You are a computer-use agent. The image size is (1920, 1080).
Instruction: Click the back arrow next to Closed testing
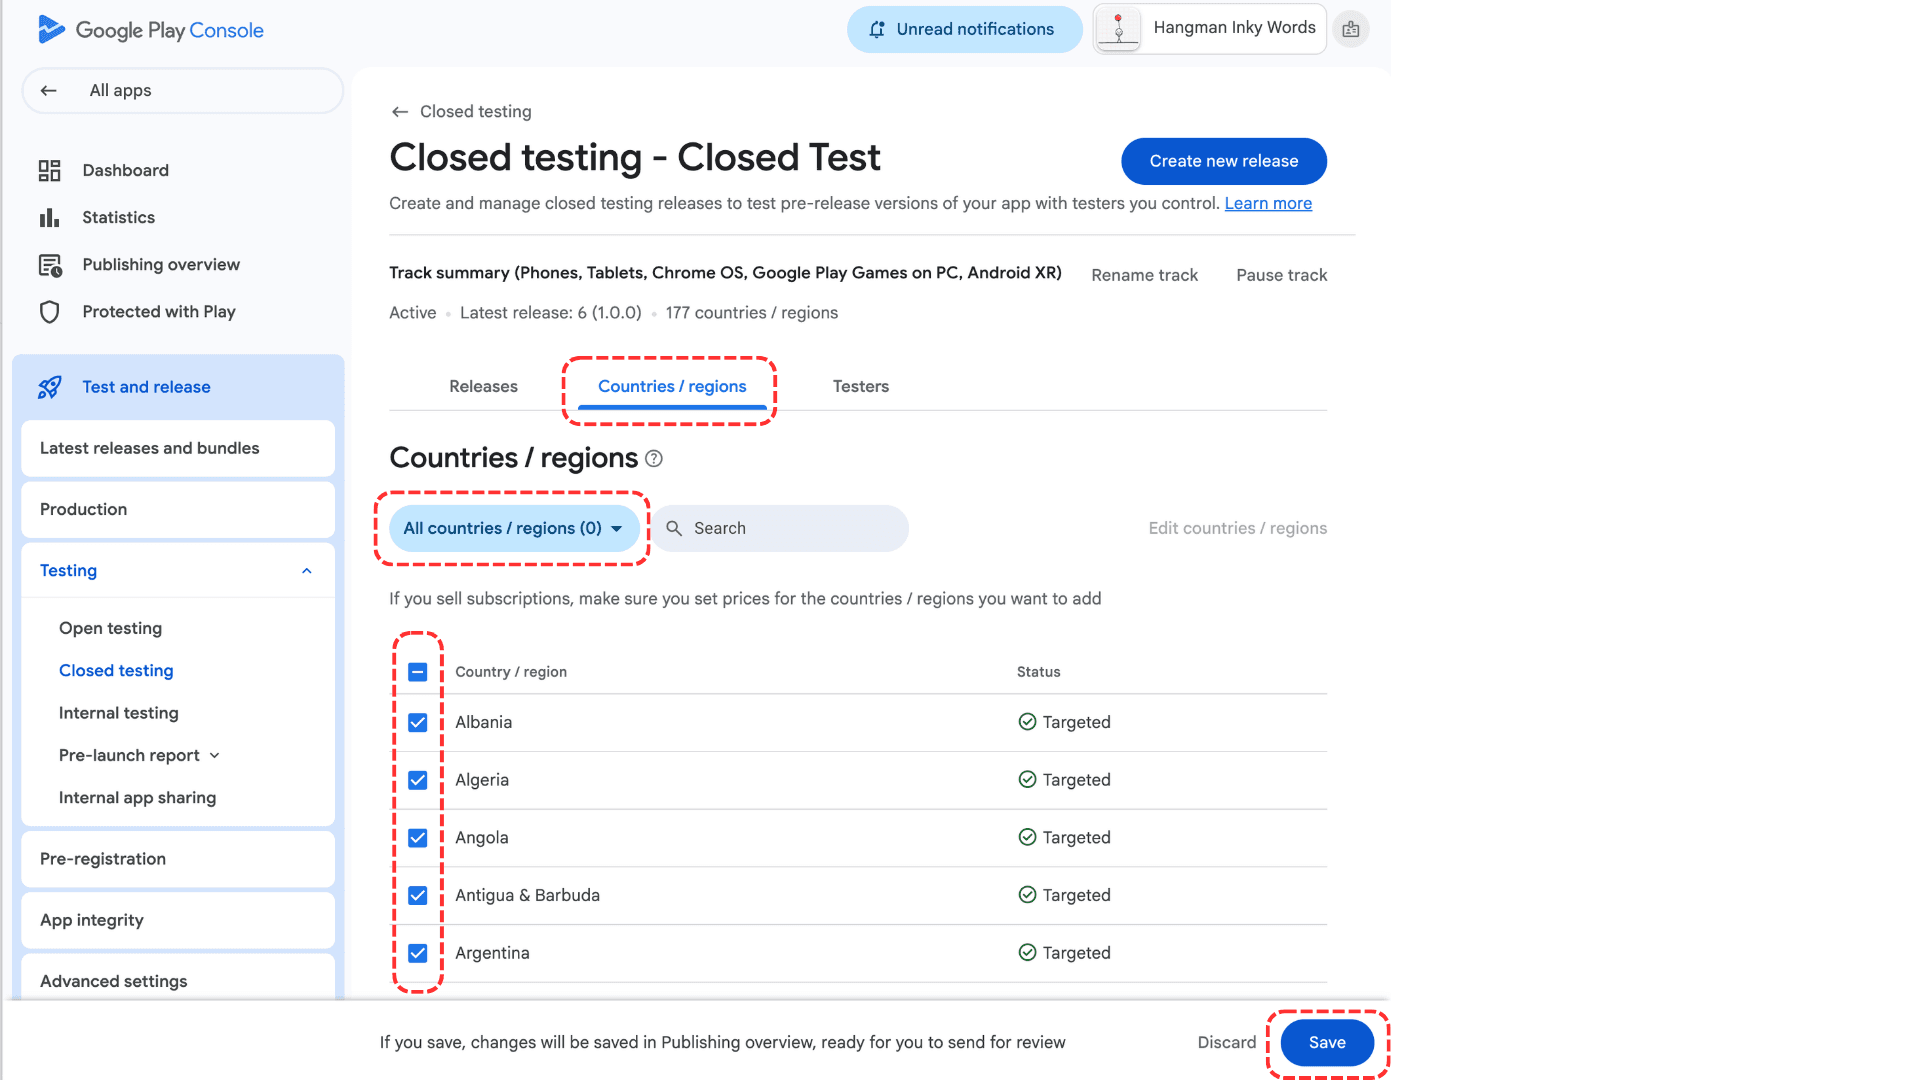400,112
